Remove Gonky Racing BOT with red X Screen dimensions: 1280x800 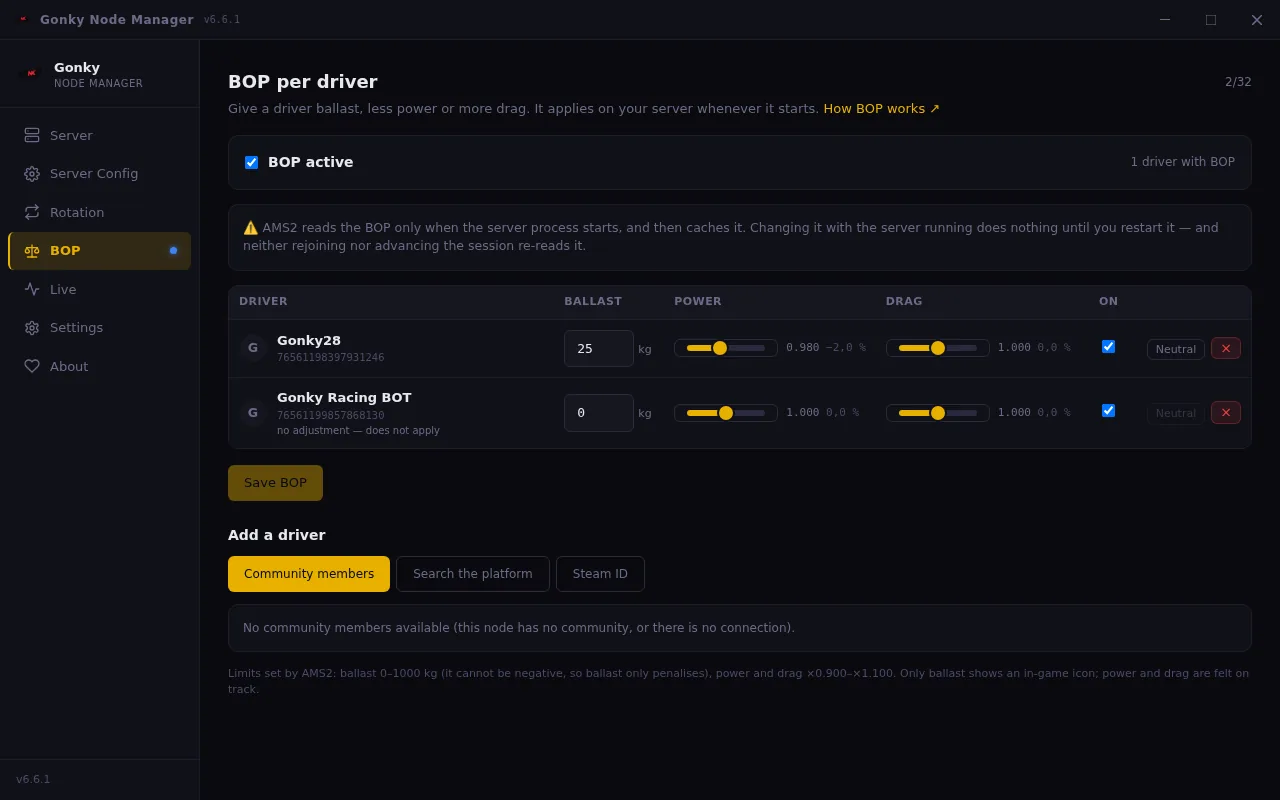[1226, 412]
